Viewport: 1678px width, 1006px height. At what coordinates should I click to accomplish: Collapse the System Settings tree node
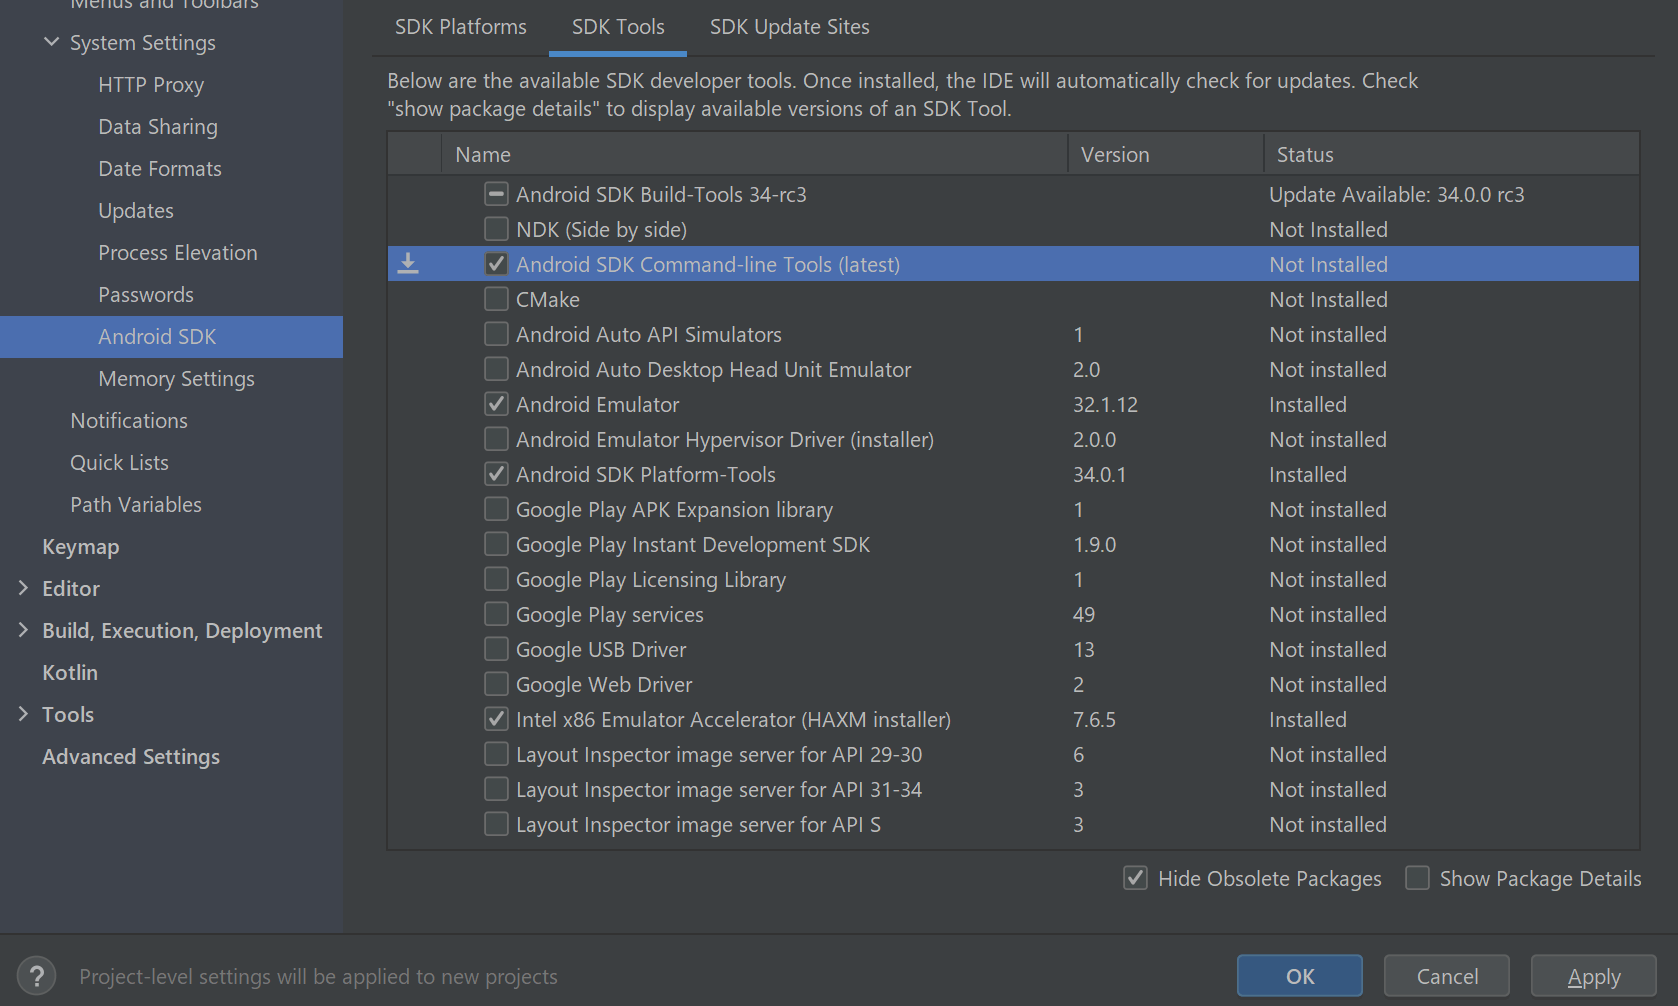(x=52, y=42)
